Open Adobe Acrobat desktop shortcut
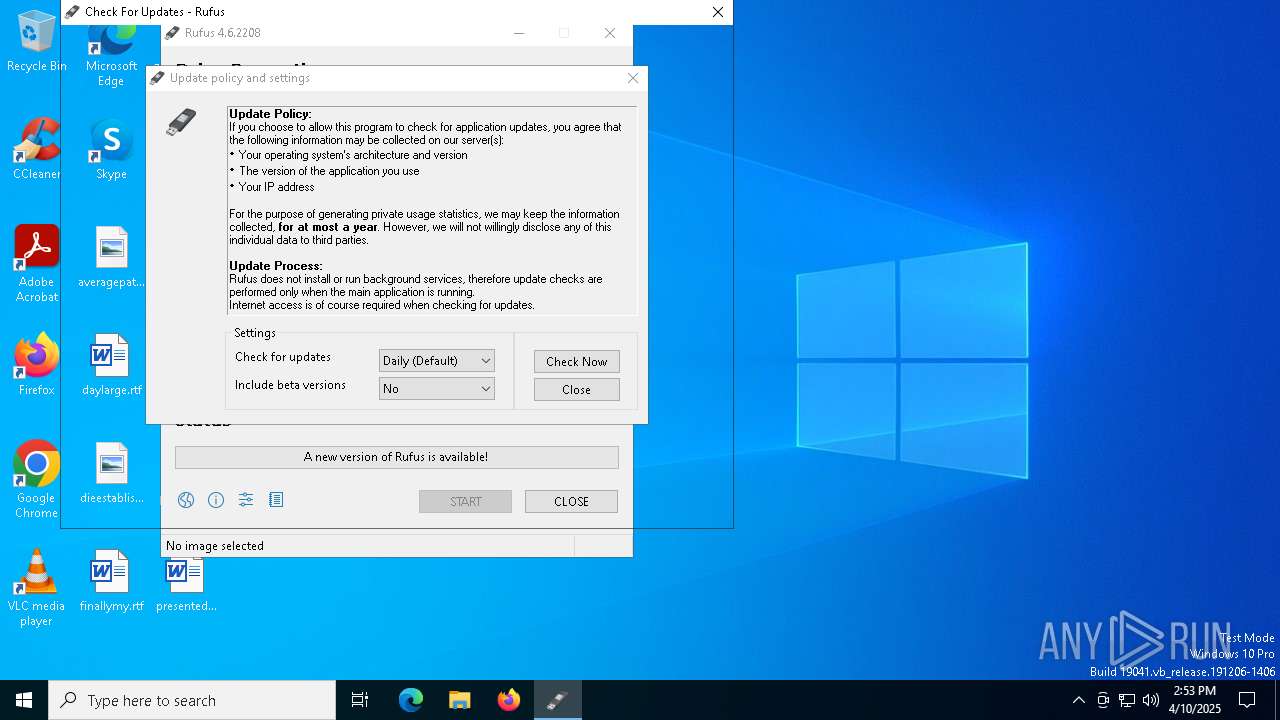This screenshot has height=720, width=1280. pos(37,264)
